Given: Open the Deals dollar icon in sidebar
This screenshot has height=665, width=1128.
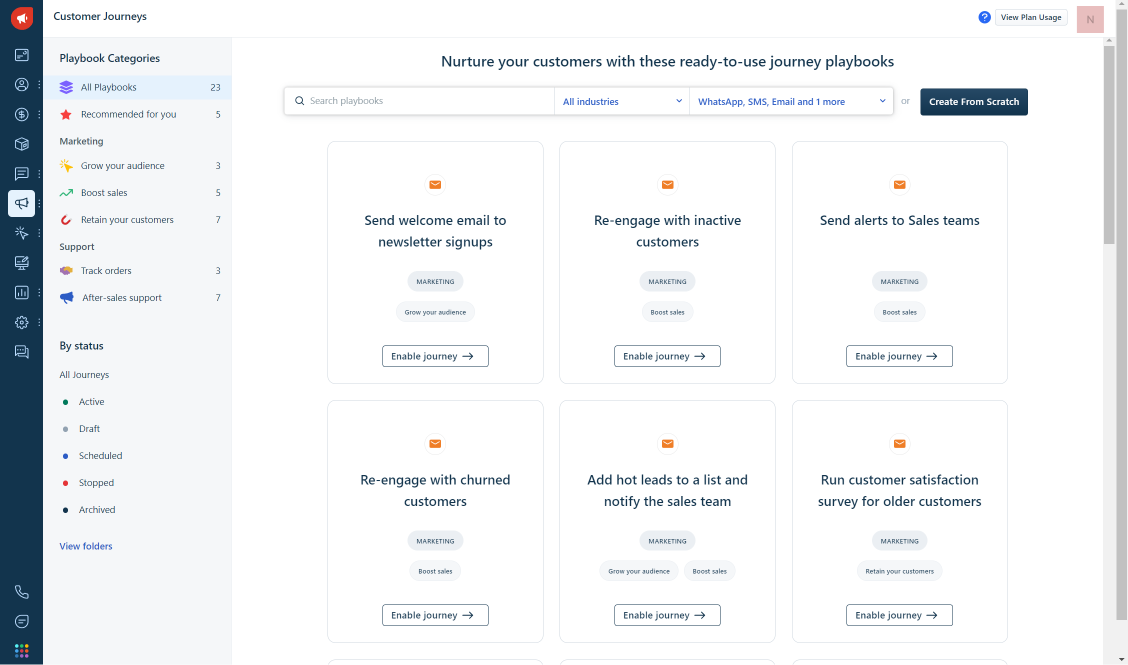Looking at the screenshot, I should [x=22, y=114].
